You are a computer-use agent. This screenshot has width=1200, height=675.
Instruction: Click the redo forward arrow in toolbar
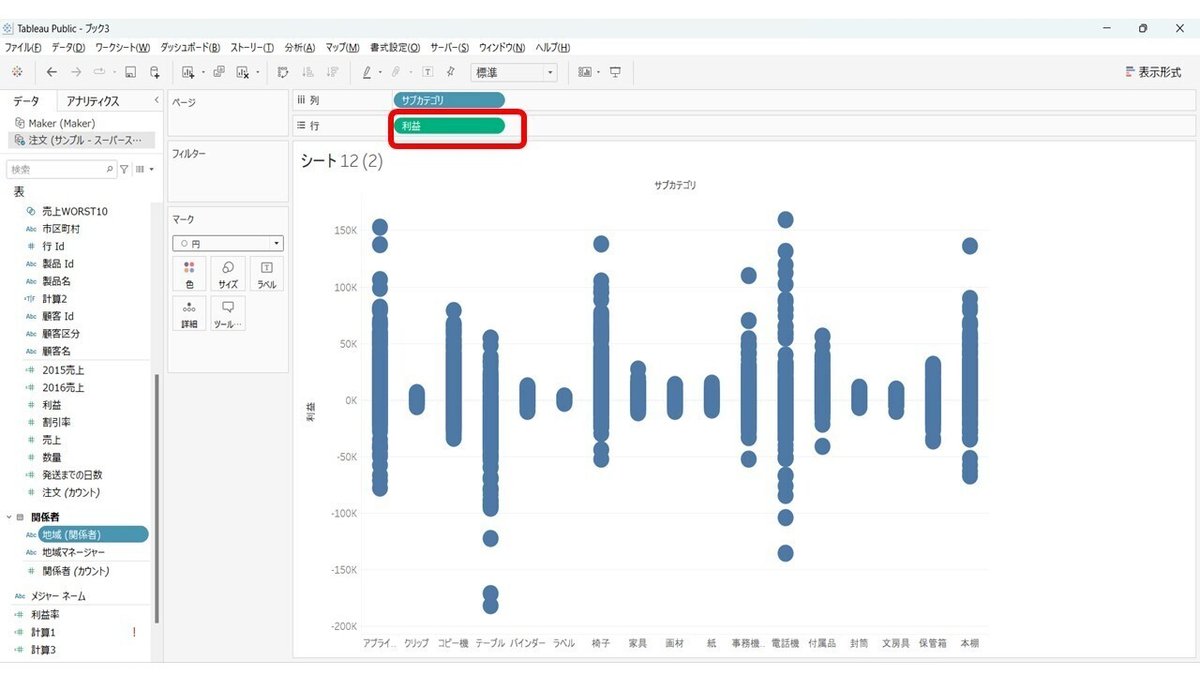pos(76,72)
